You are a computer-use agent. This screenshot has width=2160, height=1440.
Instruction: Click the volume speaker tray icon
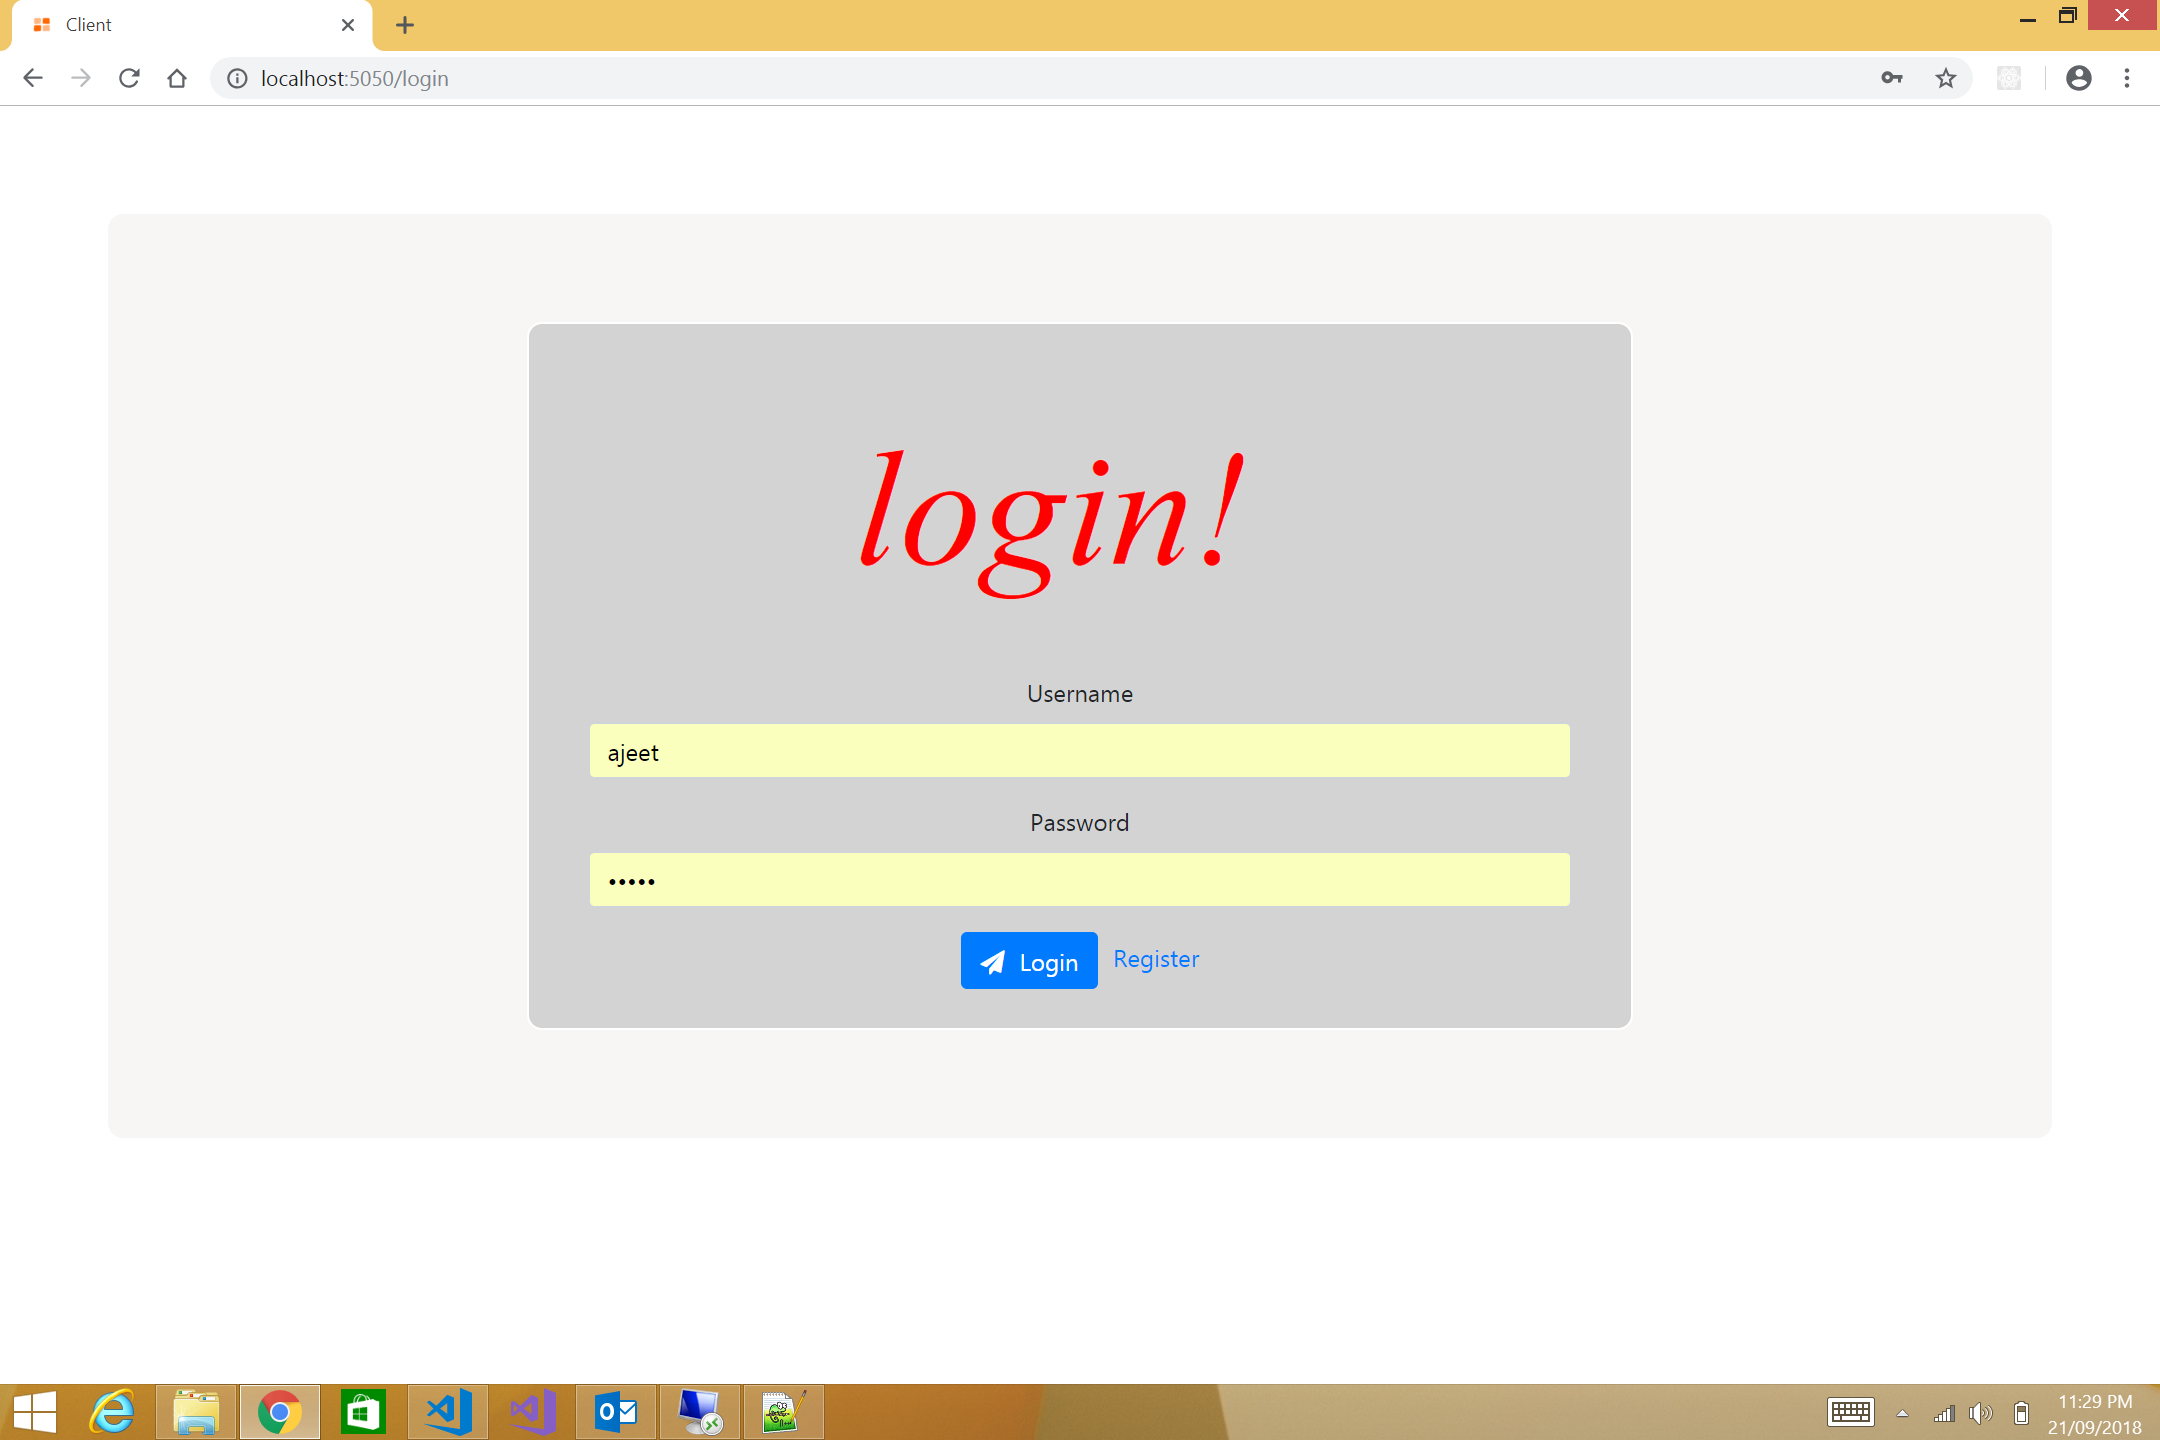click(1980, 1413)
